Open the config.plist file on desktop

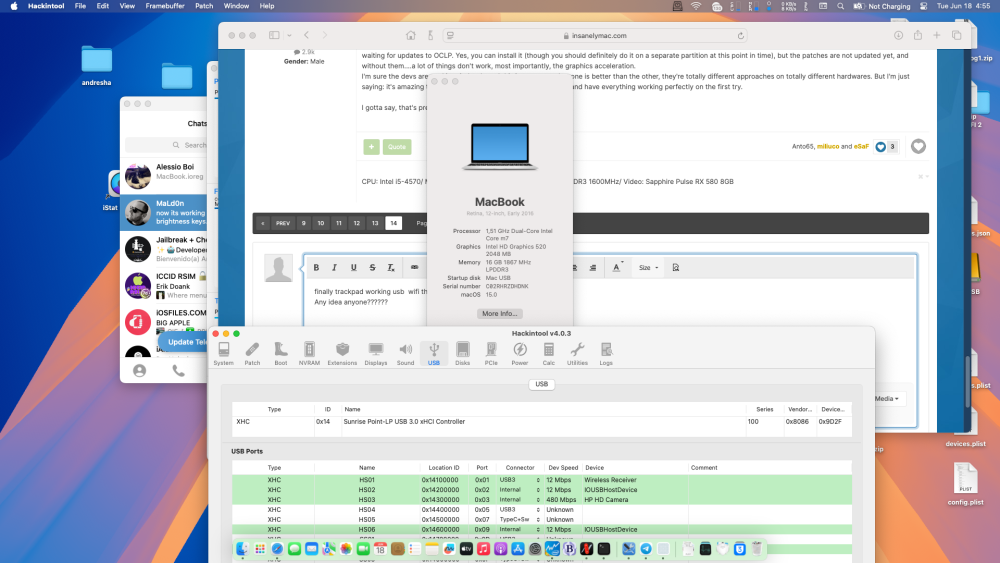[x=966, y=485]
